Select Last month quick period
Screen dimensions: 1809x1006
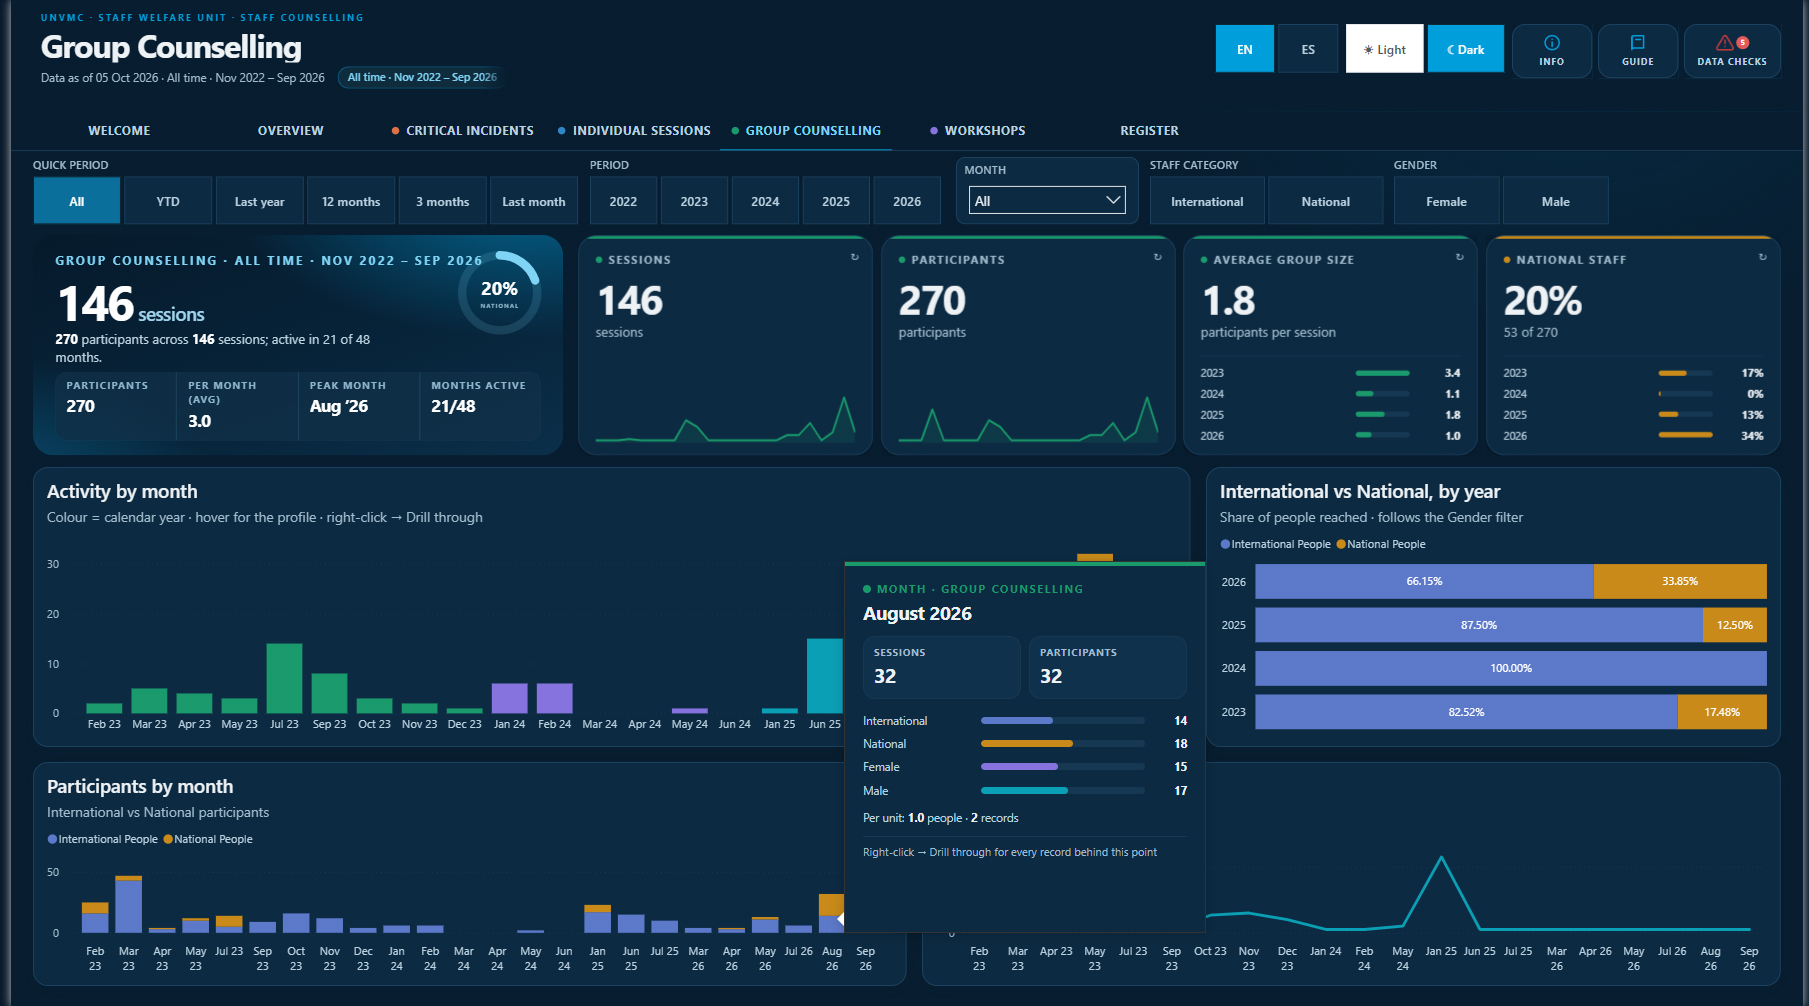(534, 201)
